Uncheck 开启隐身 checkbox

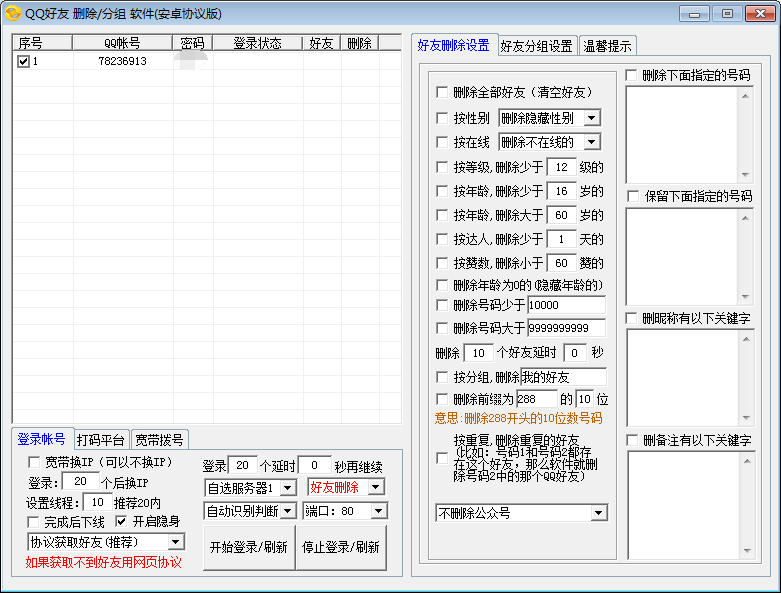(x=121, y=521)
